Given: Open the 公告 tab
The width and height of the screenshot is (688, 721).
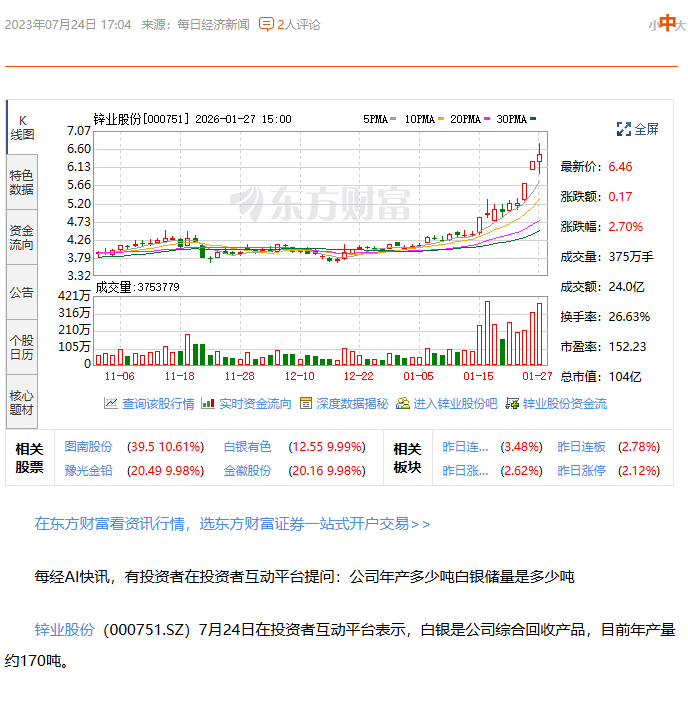Looking at the screenshot, I should [22, 292].
